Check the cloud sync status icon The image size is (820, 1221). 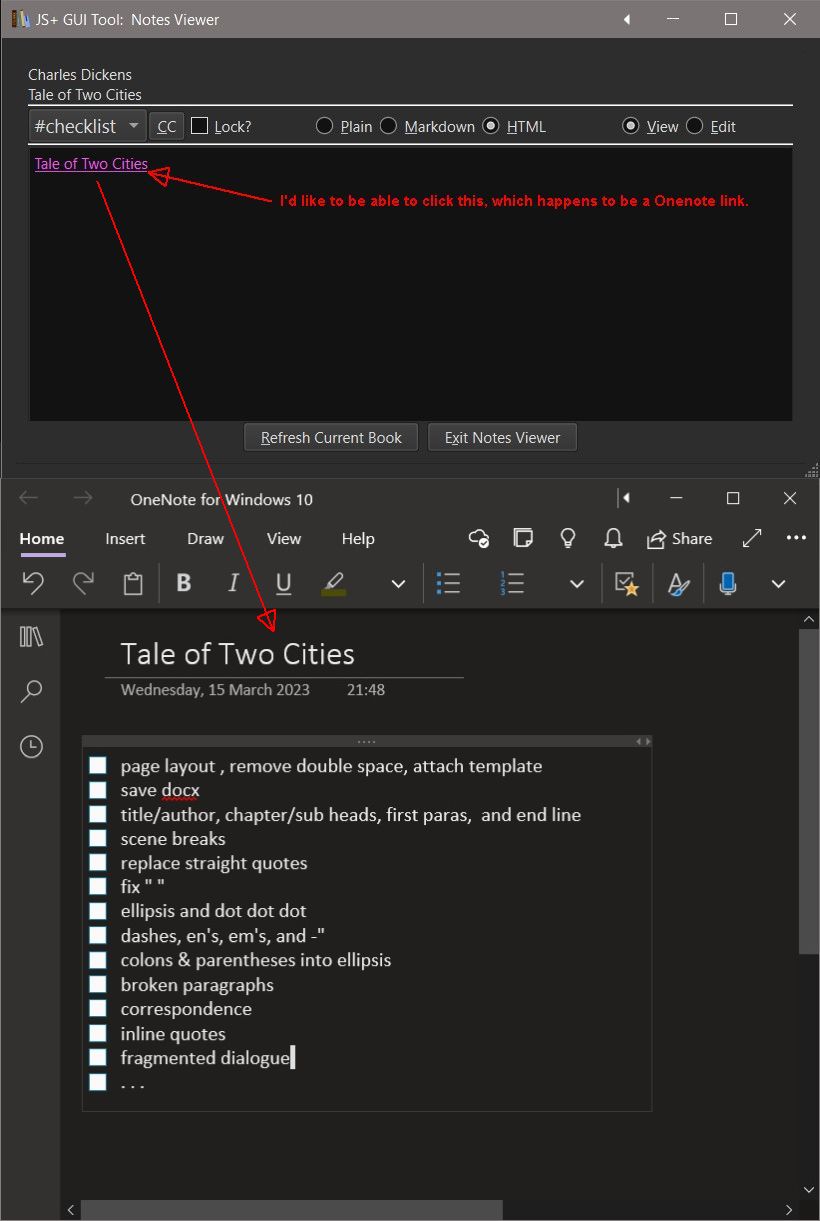[x=479, y=538]
